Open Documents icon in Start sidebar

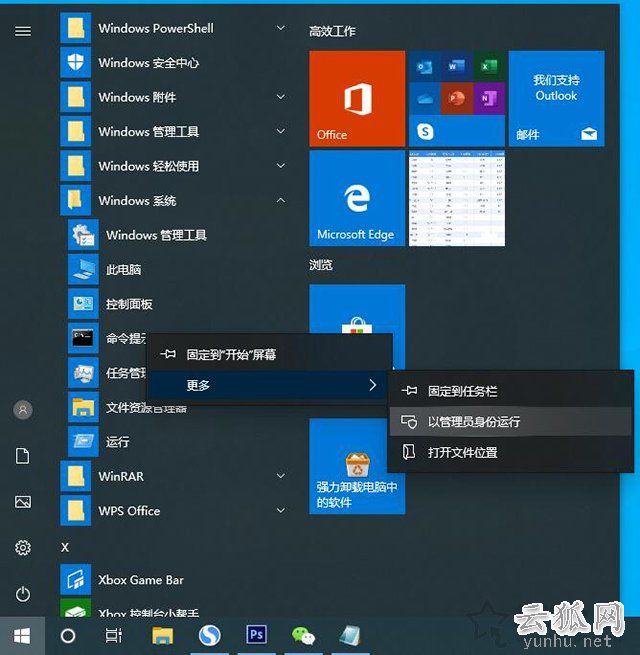23,456
